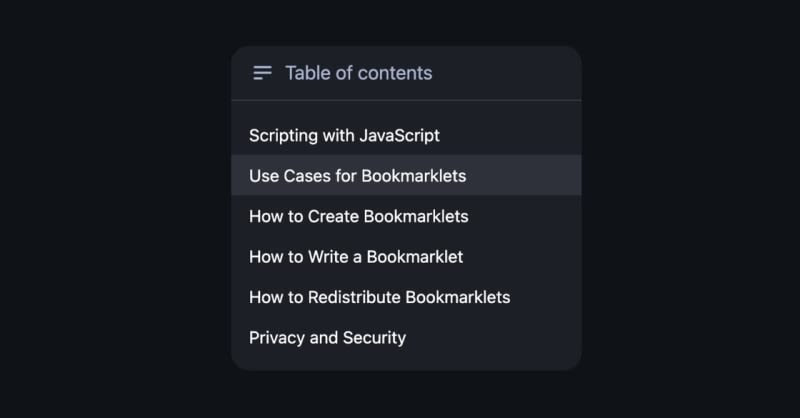Collapse the Table of contents panel header
Image resolution: width=800 pixels, height=418 pixels.
click(x=405, y=73)
